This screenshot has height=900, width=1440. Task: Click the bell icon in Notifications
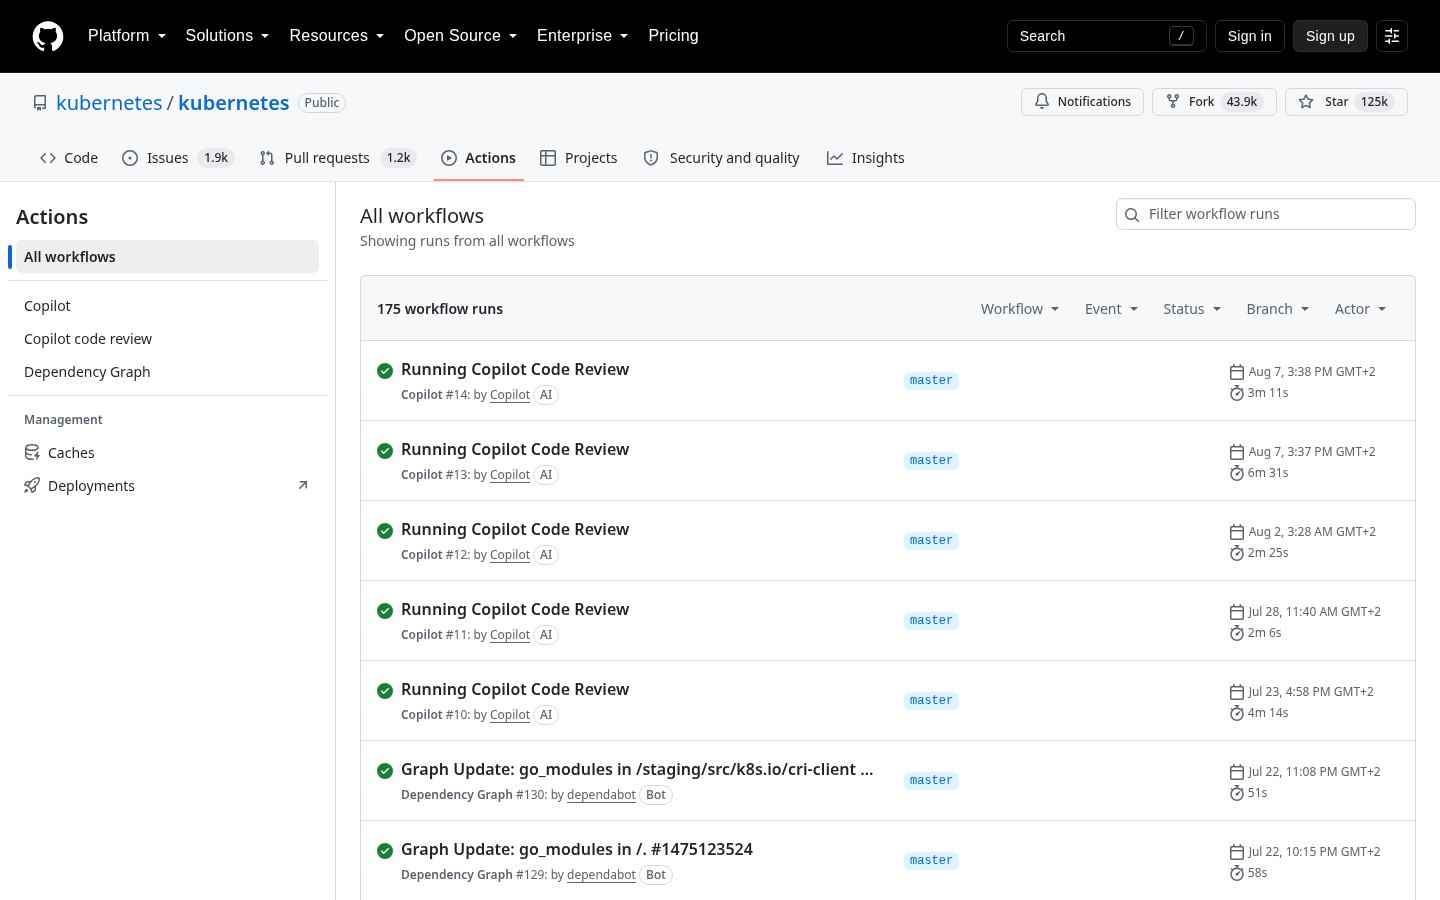coord(1042,102)
